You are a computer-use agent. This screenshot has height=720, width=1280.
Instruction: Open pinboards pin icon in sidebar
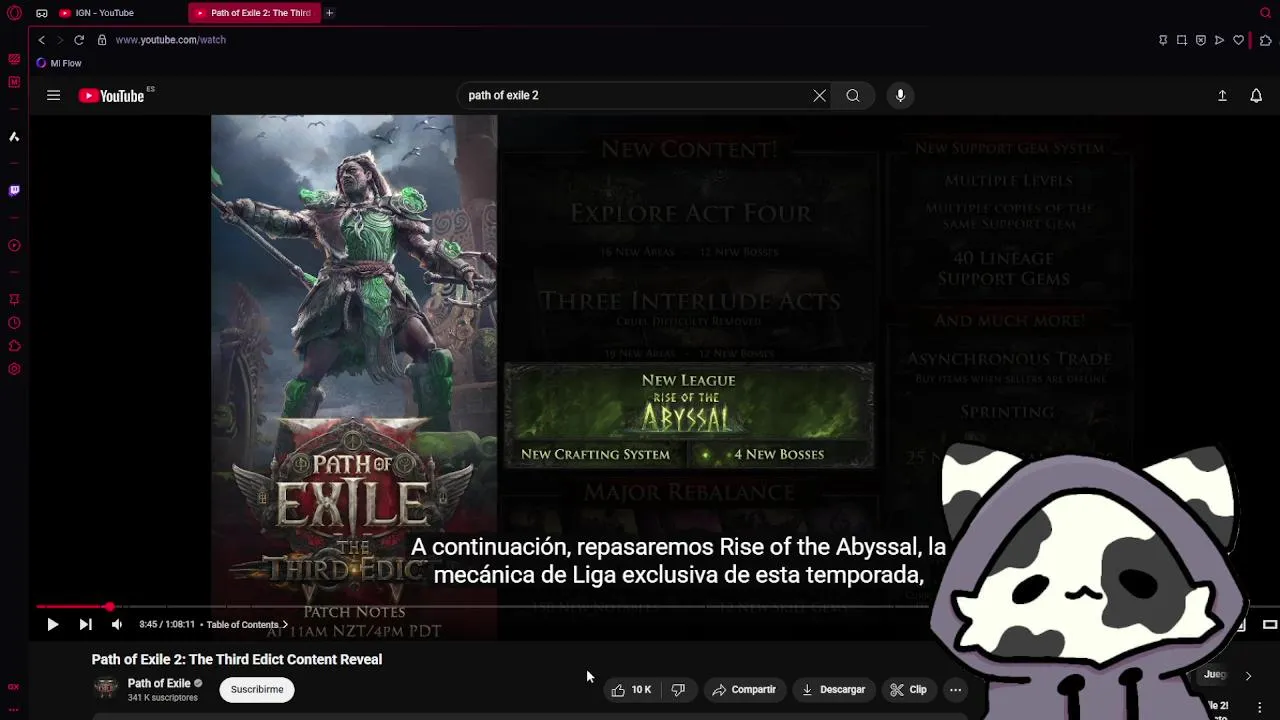pyautogui.click(x=14, y=299)
